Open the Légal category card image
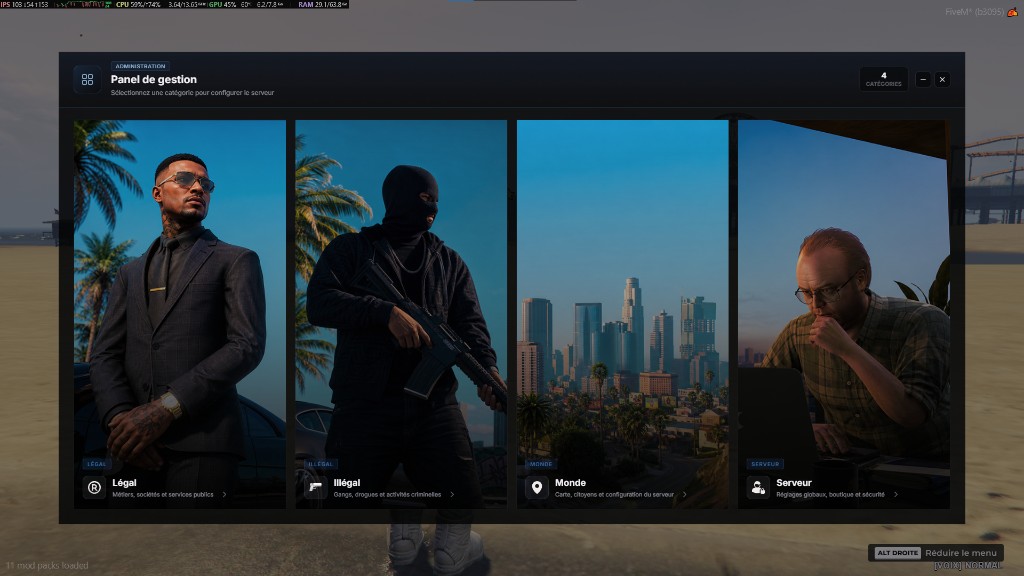The height and width of the screenshot is (576, 1024). click(x=180, y=313)
